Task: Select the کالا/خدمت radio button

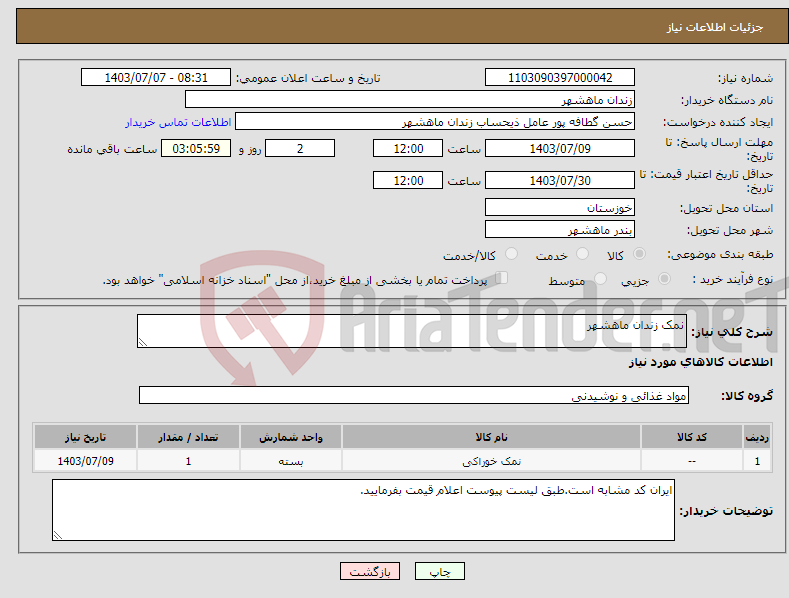Action: 511,254
